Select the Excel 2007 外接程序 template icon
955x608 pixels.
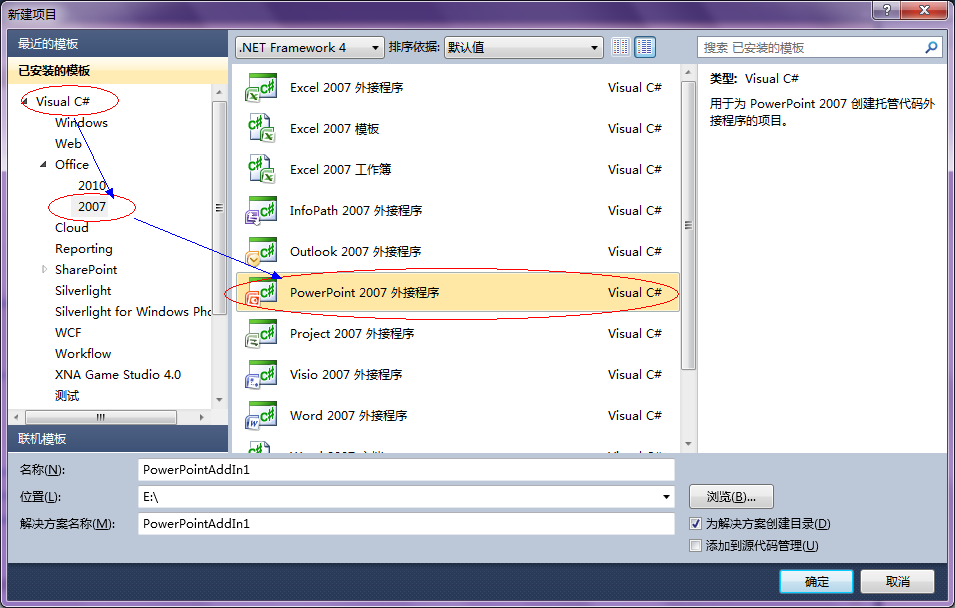point(261,88)
